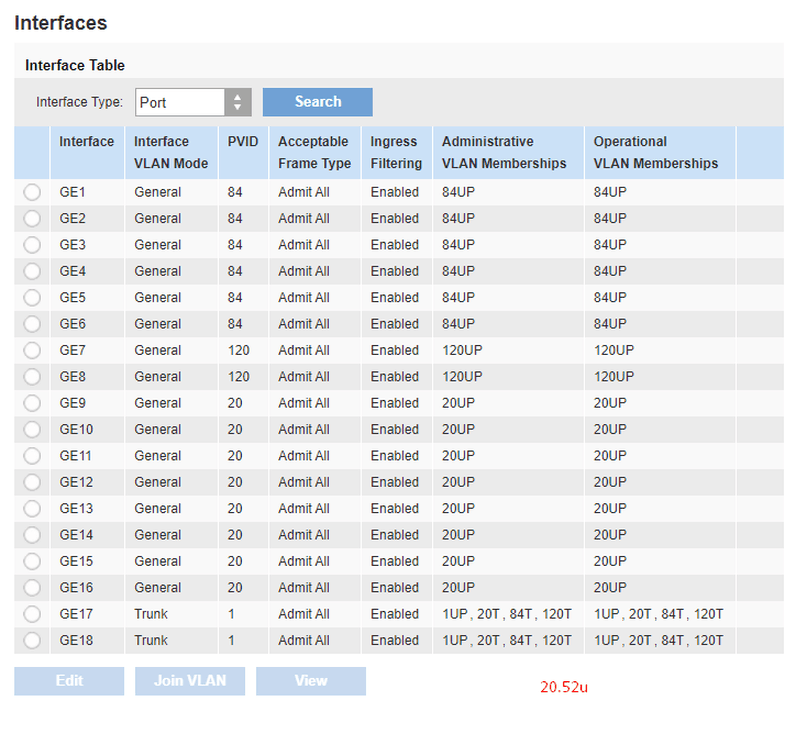This screenshot has height=734, width=807.
Task: Click GE18 operational membership 1UP, 20T, 84T, 120T
Action: coord(658,640)
